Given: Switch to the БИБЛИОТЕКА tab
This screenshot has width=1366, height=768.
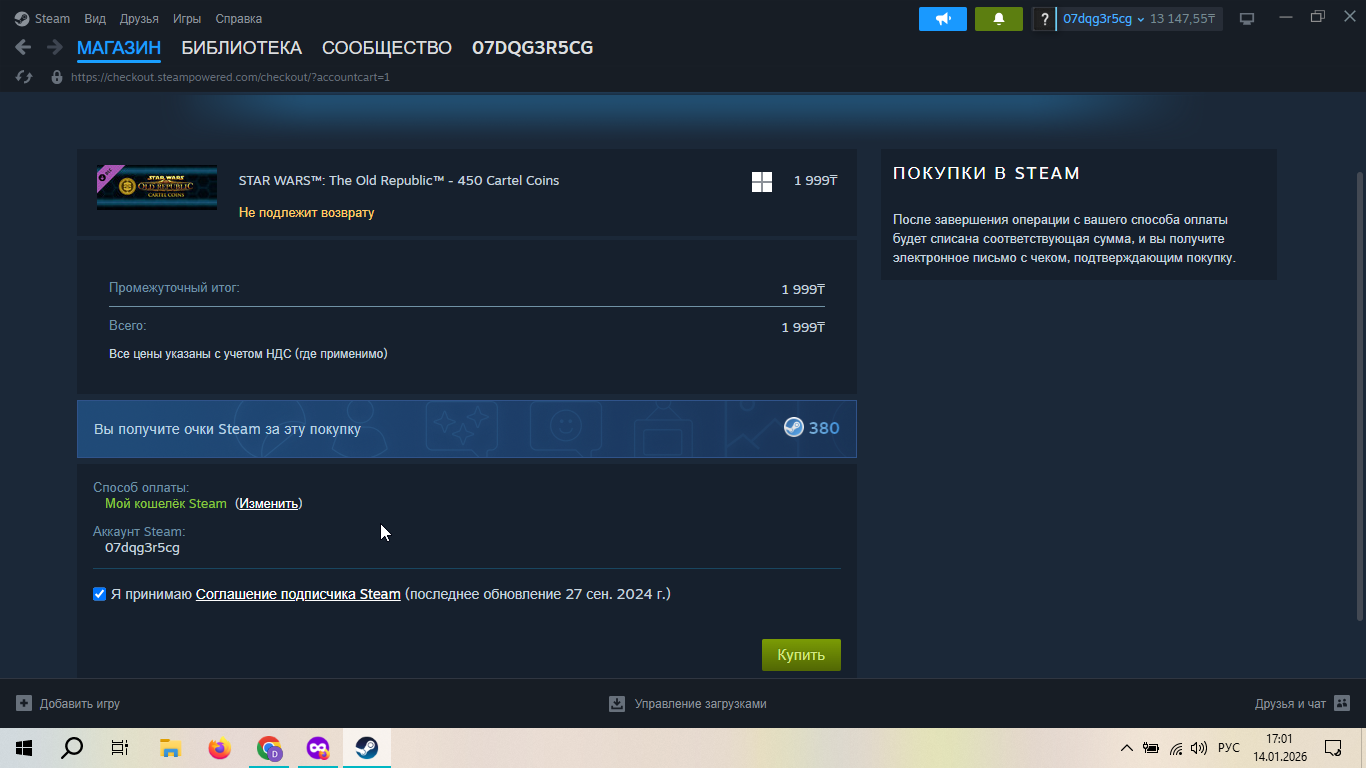Looking at the screenshot, I should [x=241, y=48].
